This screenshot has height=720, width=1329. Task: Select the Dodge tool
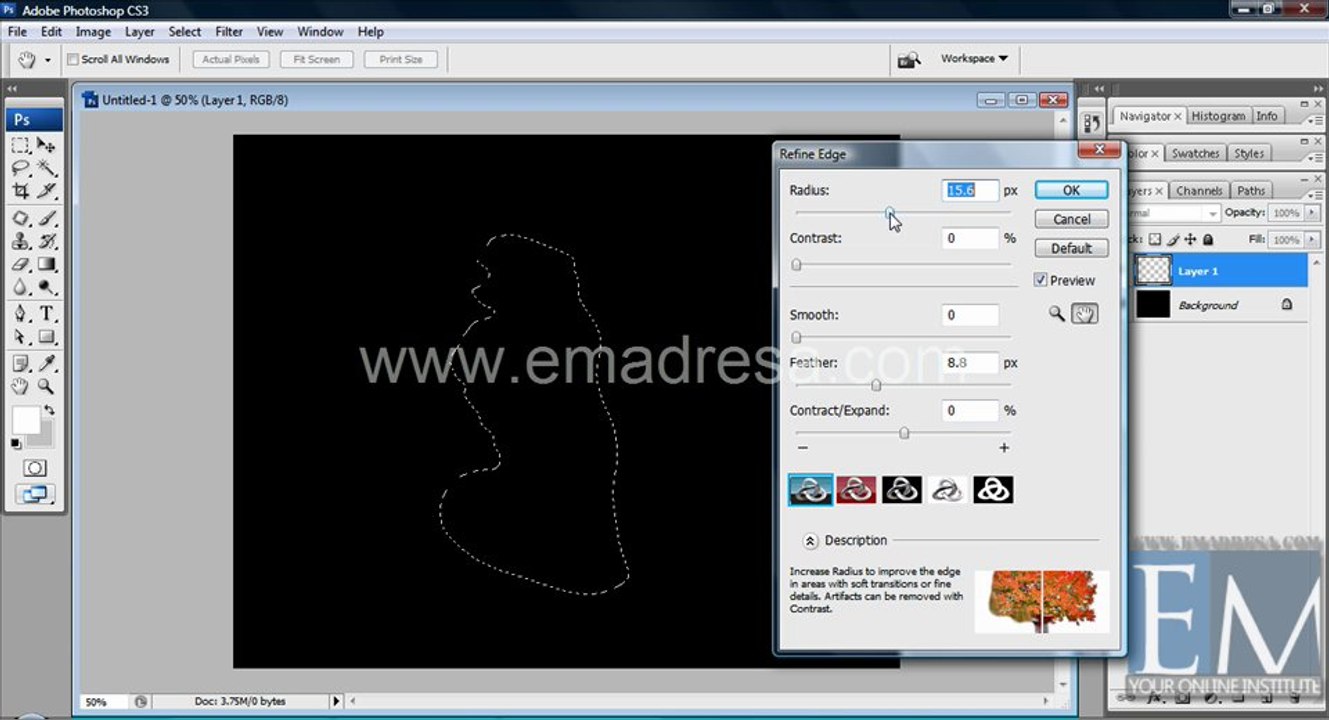(x=46, y=287)
